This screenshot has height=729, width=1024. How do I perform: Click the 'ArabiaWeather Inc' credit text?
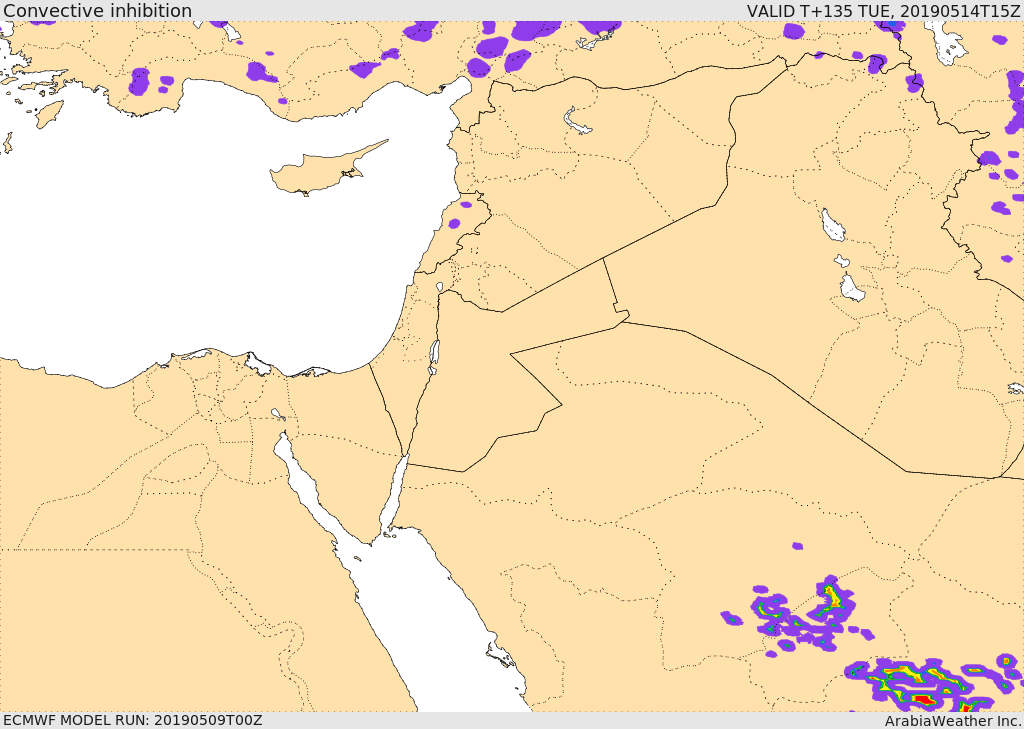[953, 721]
